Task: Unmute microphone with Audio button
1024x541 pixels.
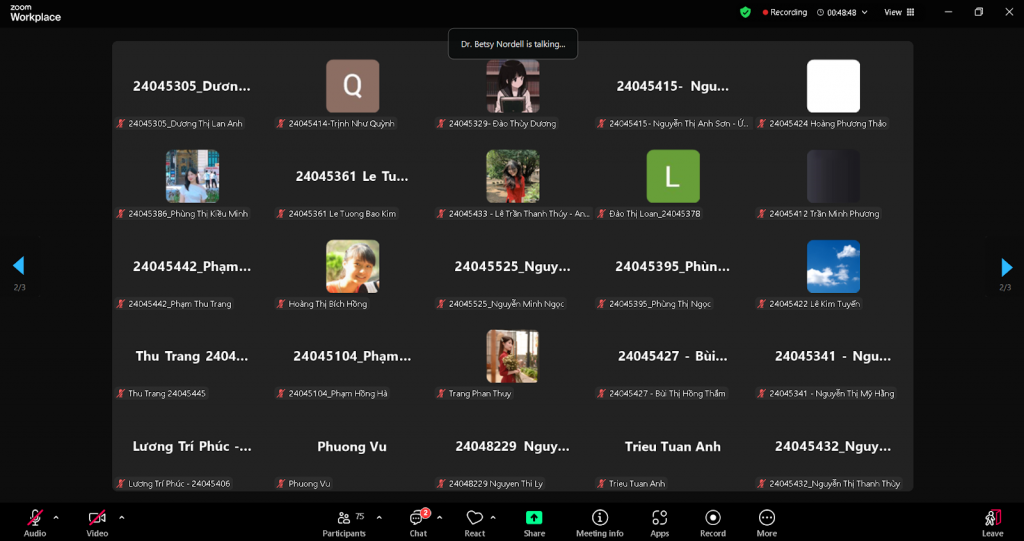Action: click(35, 523)
